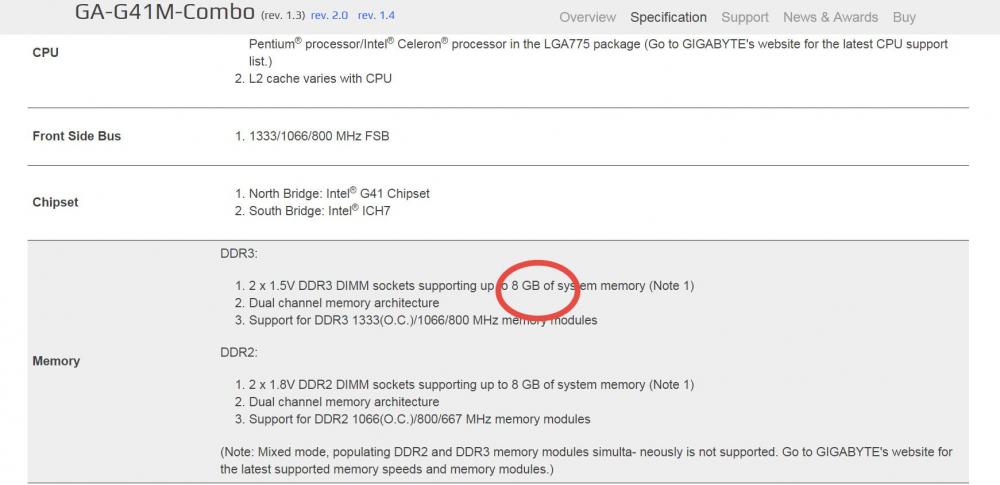Click the 1333/1066/800 MHz FSB text
The height and width of the screenshot is (485, 1000).
tap(319, 136)
